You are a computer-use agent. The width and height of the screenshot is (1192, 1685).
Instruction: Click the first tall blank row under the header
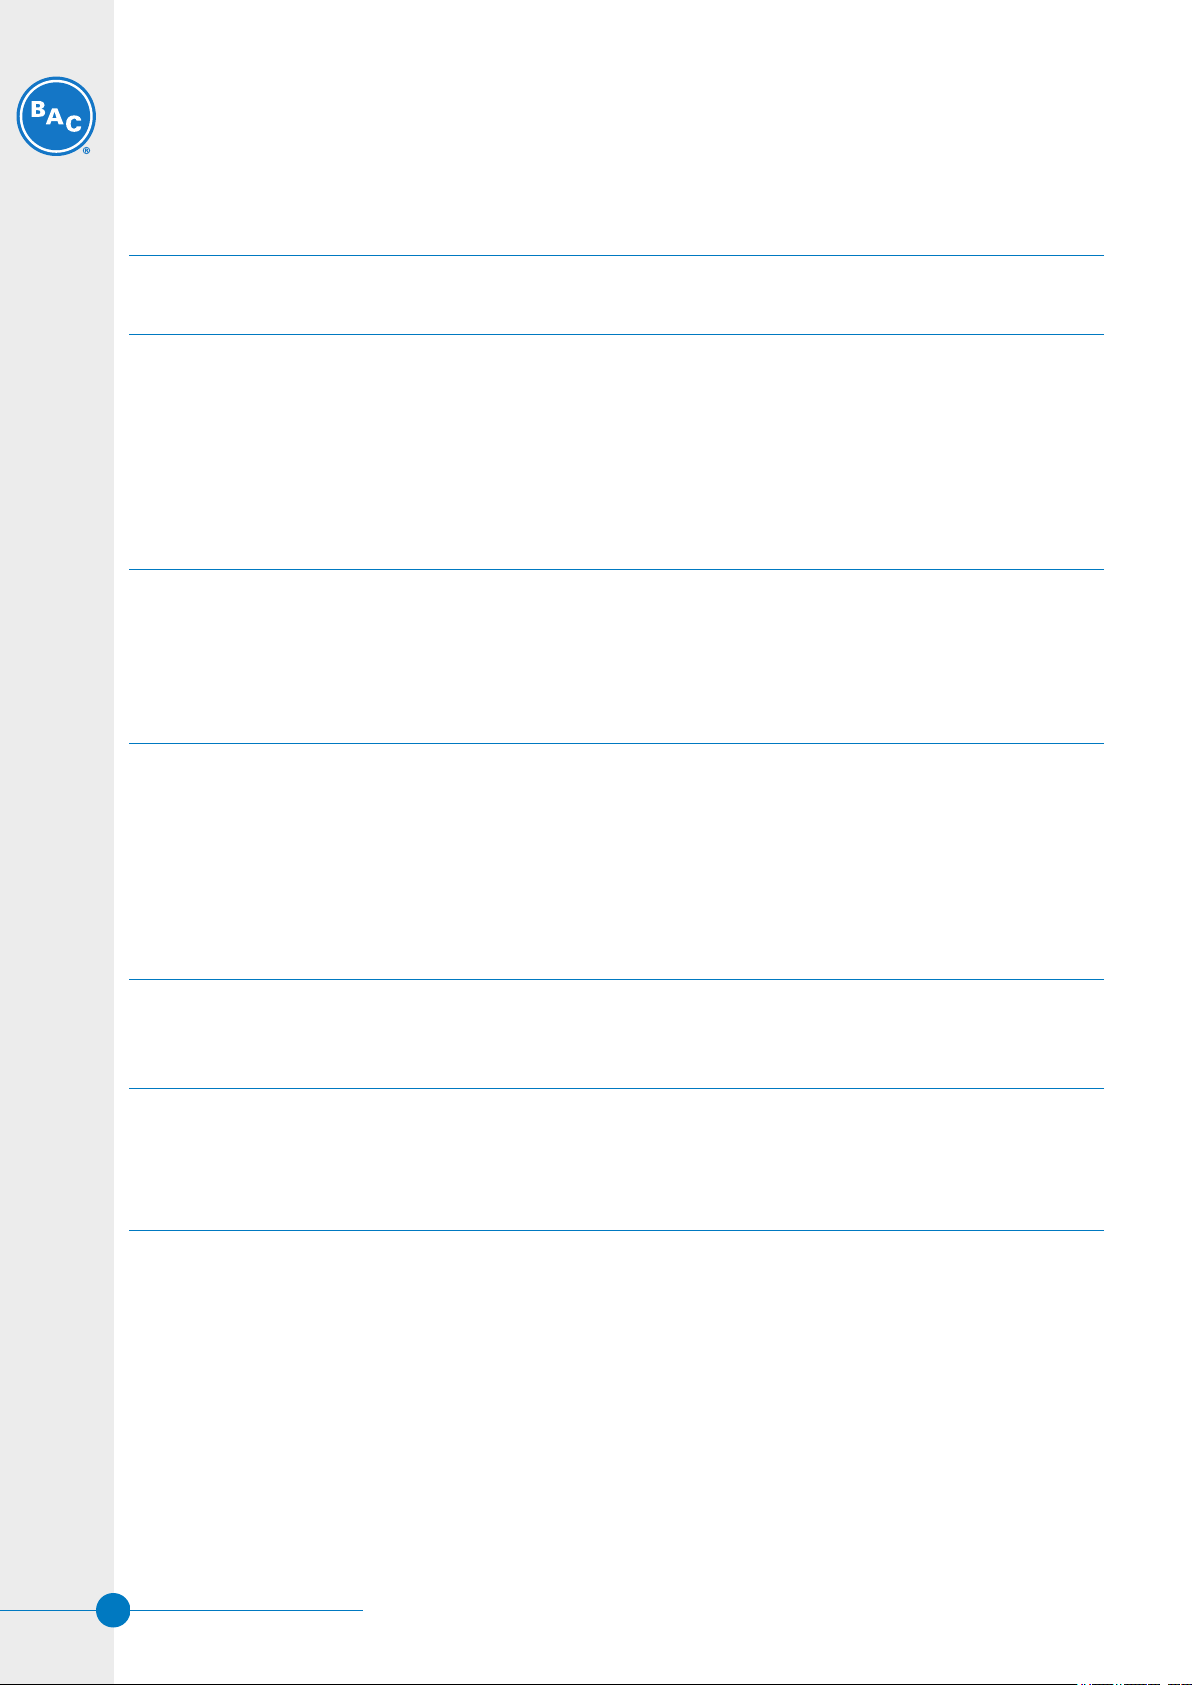coord(616,452)
